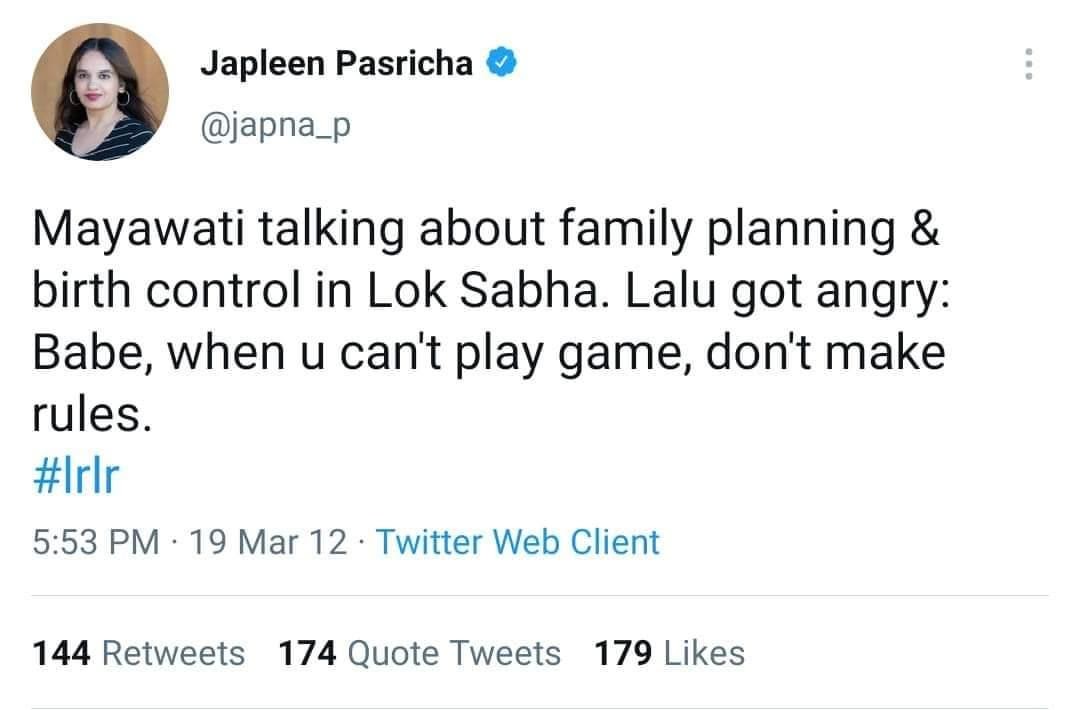View the 174 Quote Tweets list
Image resolution: width=1080 pixels, height=710 pixels.
pyautogui.click(x=419, y=653)
